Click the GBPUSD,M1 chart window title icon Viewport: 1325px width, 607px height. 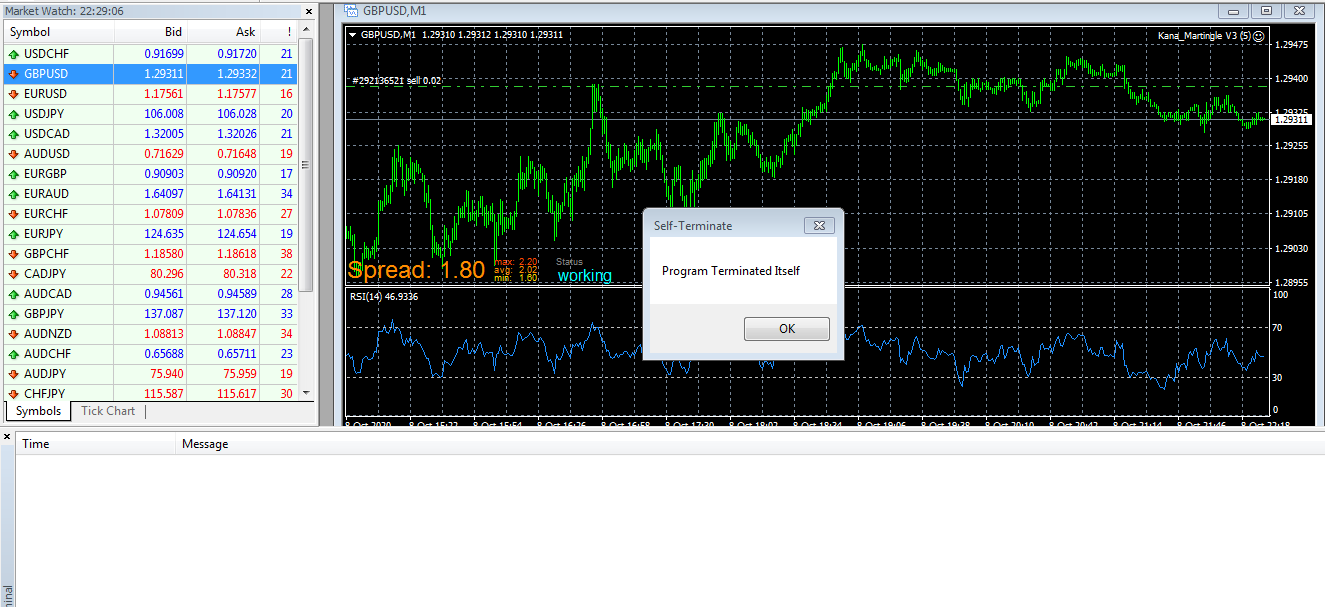351,10
